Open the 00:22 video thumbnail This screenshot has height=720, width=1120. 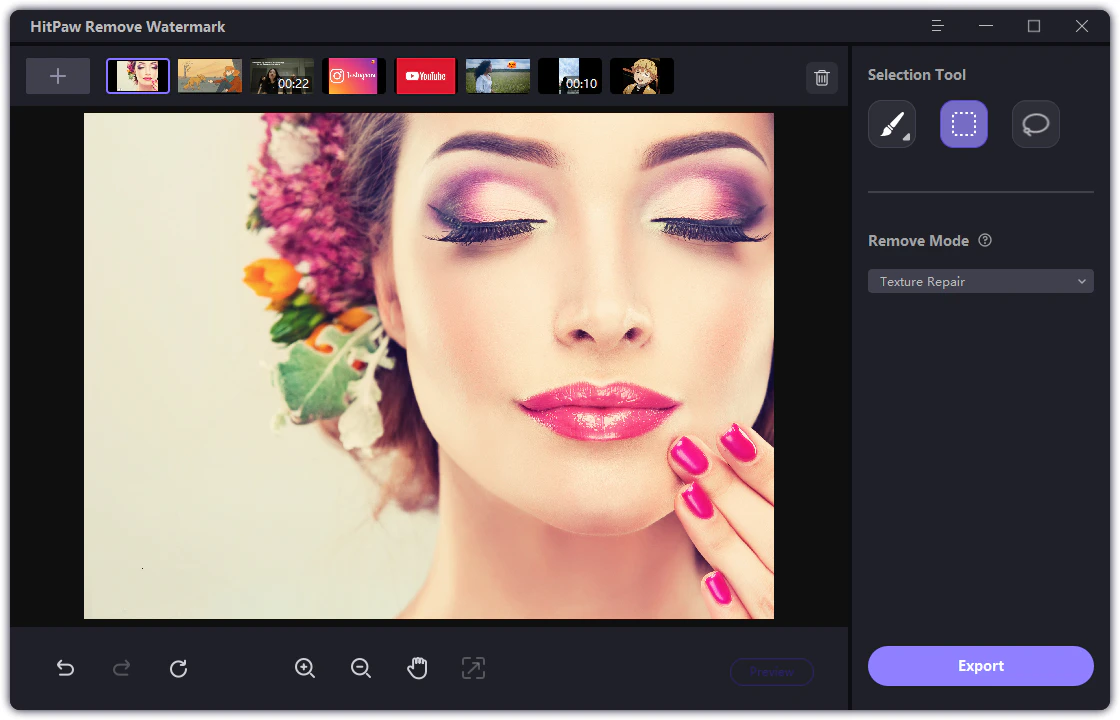[x=281, y=75]
